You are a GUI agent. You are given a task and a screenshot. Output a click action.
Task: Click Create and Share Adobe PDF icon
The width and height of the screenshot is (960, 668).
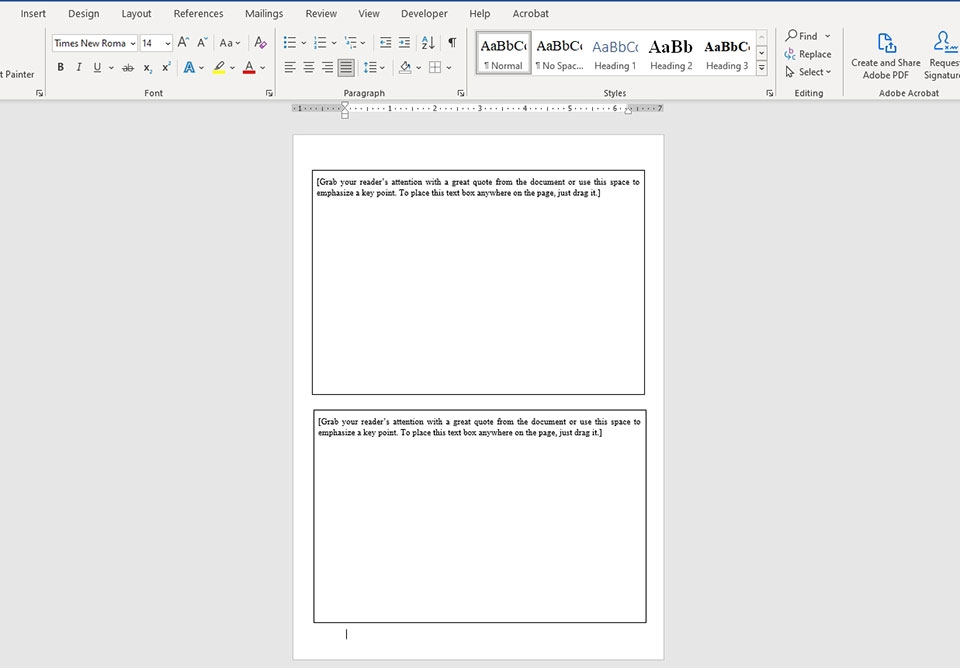[886, 43]
